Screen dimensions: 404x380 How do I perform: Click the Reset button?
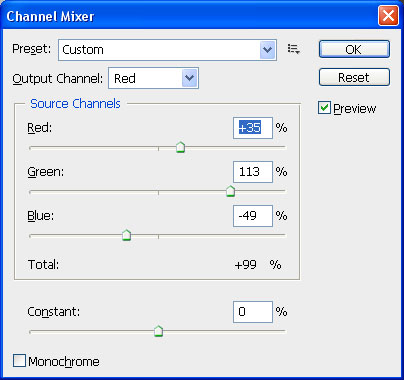pyautogui.click(x=354, y=77)
